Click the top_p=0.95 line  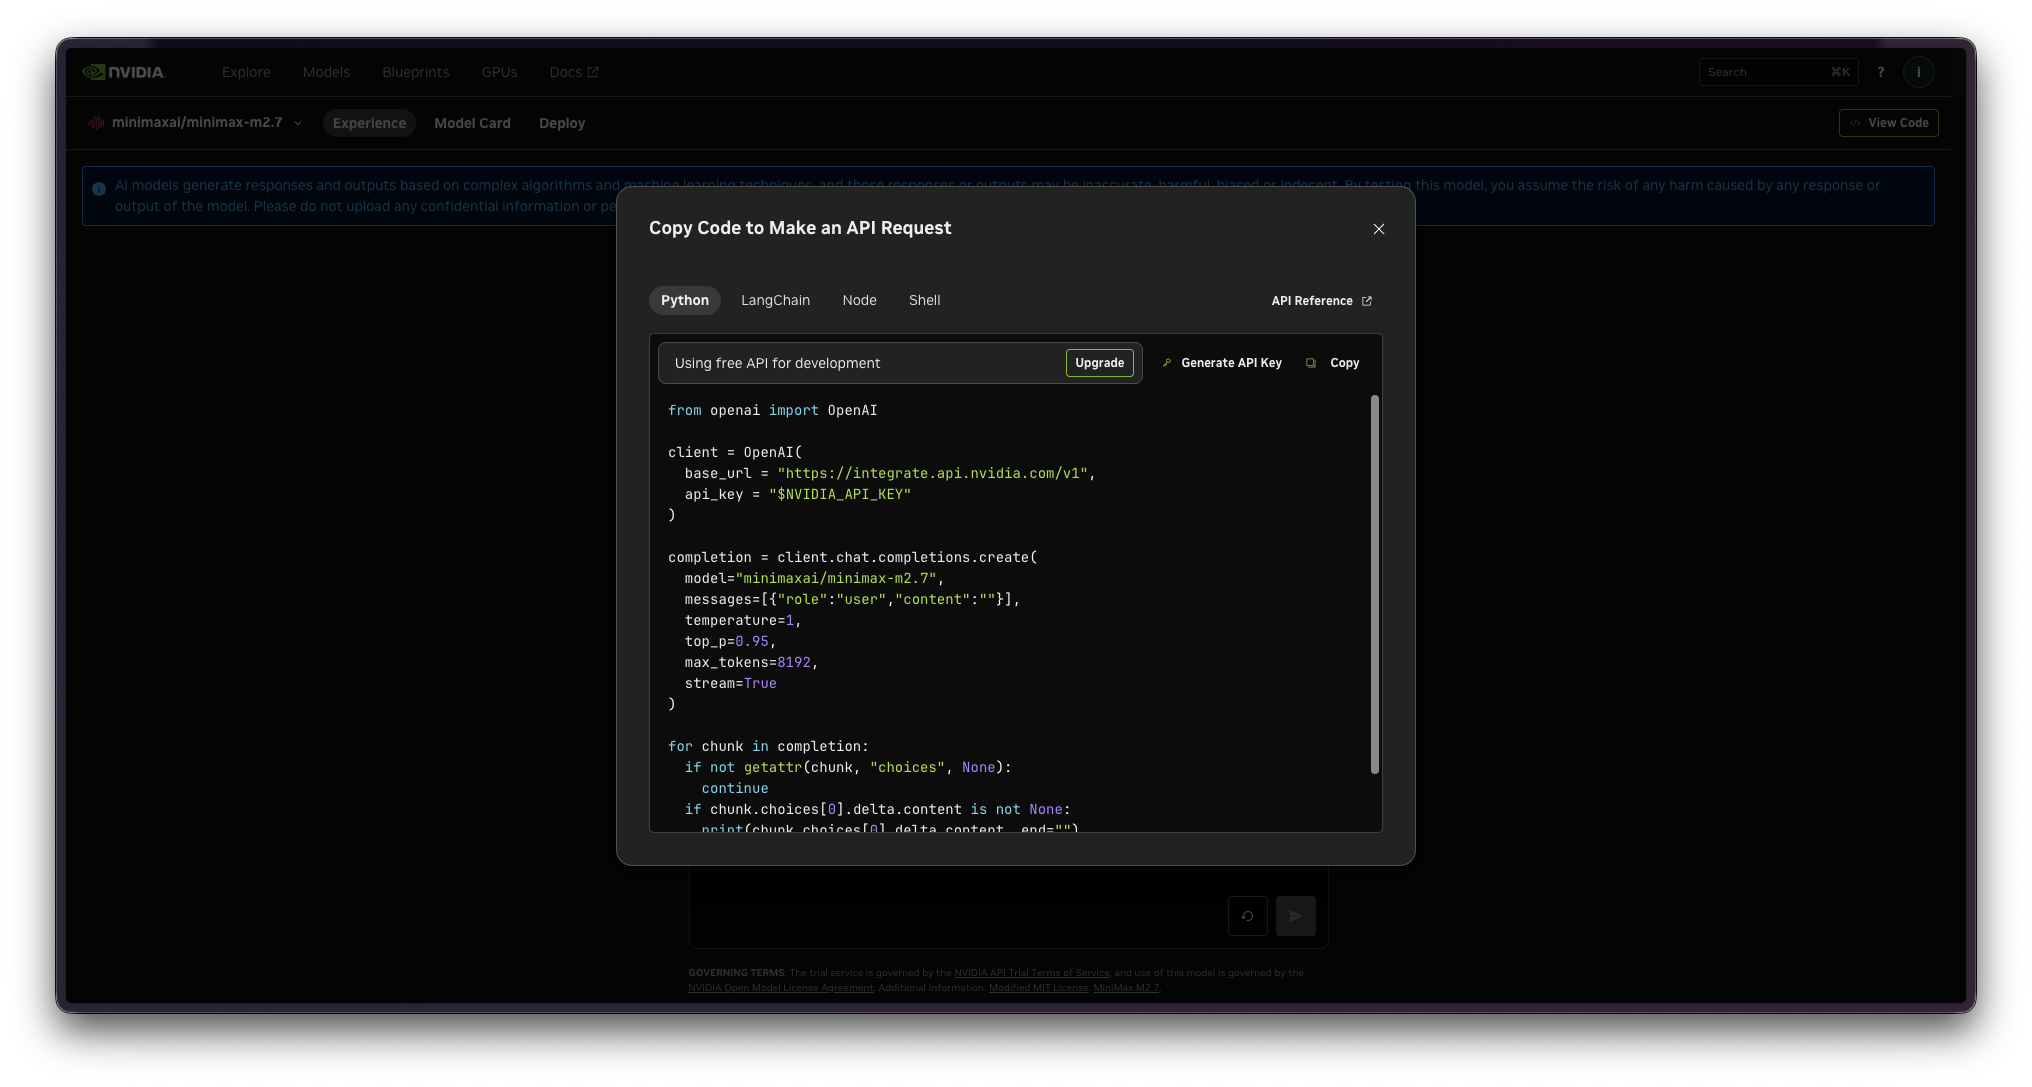pos(730,641)
